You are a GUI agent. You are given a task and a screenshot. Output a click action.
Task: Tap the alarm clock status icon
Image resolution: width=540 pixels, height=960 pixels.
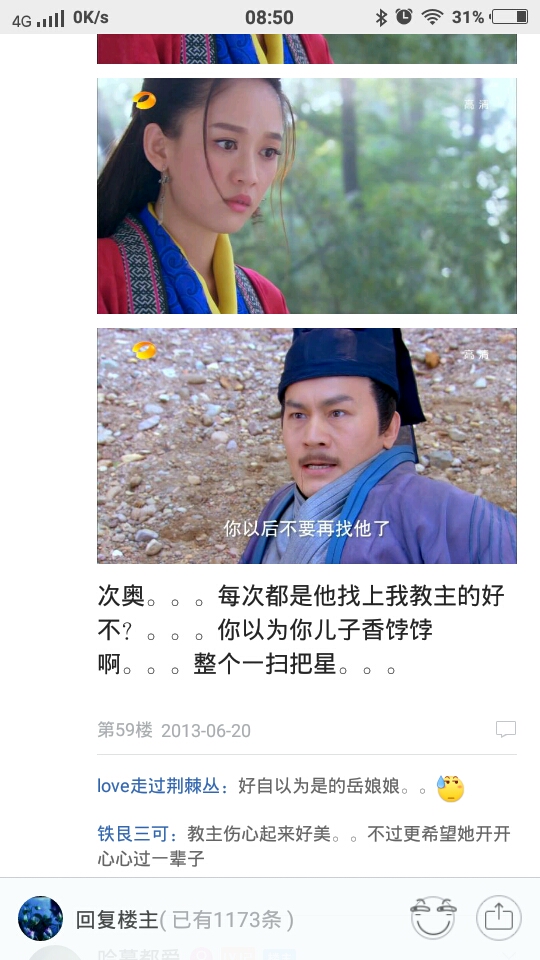403,17
